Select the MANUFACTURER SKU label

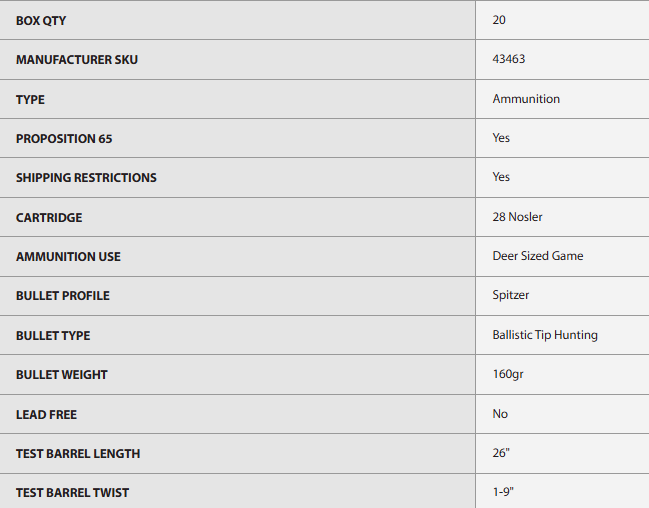[77, 60]
